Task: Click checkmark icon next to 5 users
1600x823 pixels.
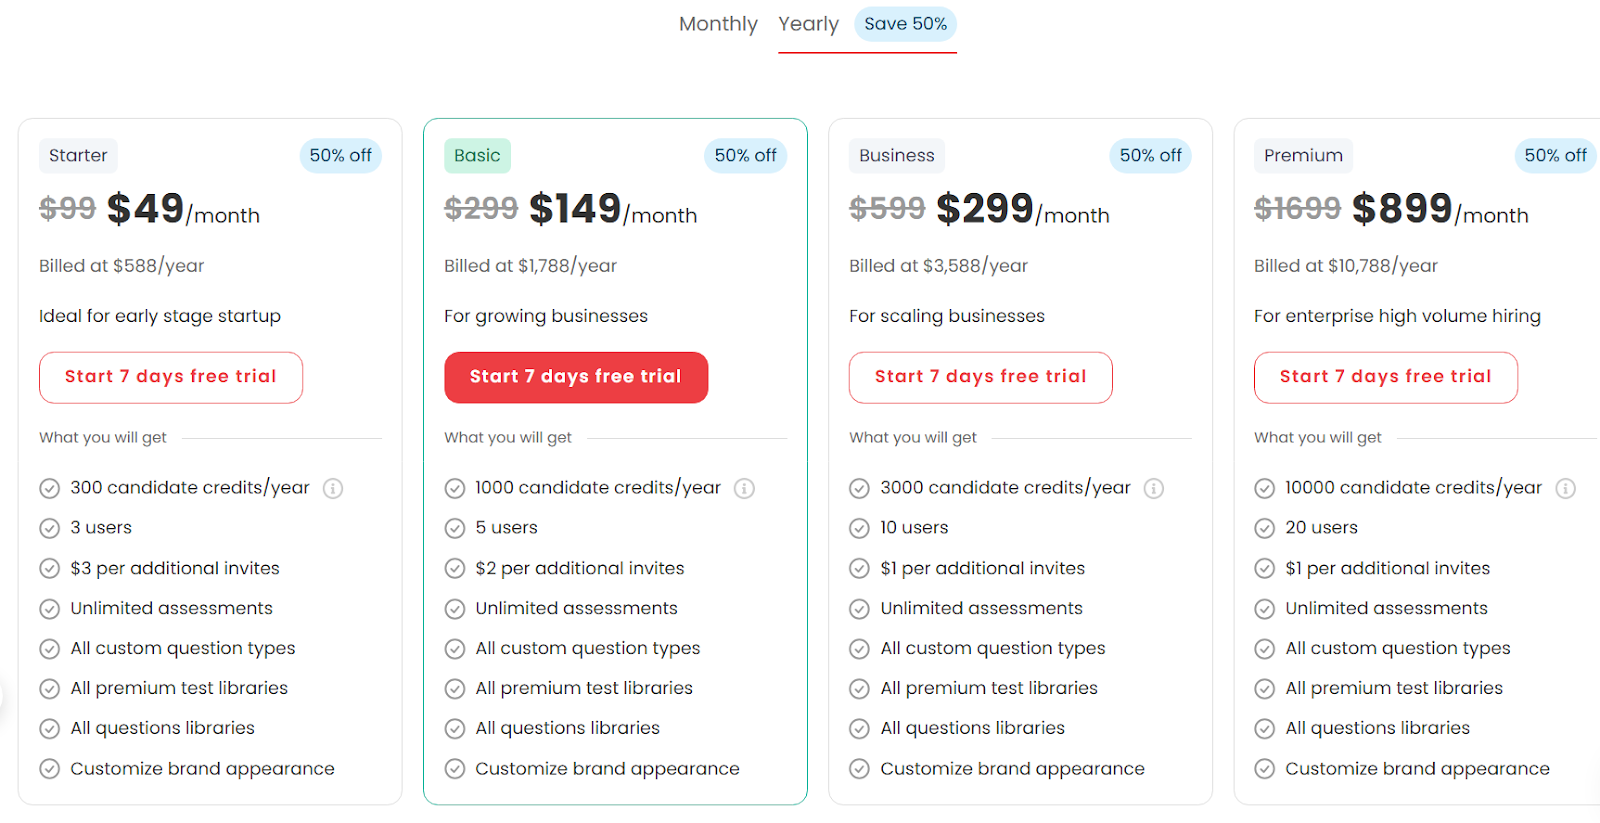Action: (455, 528)
